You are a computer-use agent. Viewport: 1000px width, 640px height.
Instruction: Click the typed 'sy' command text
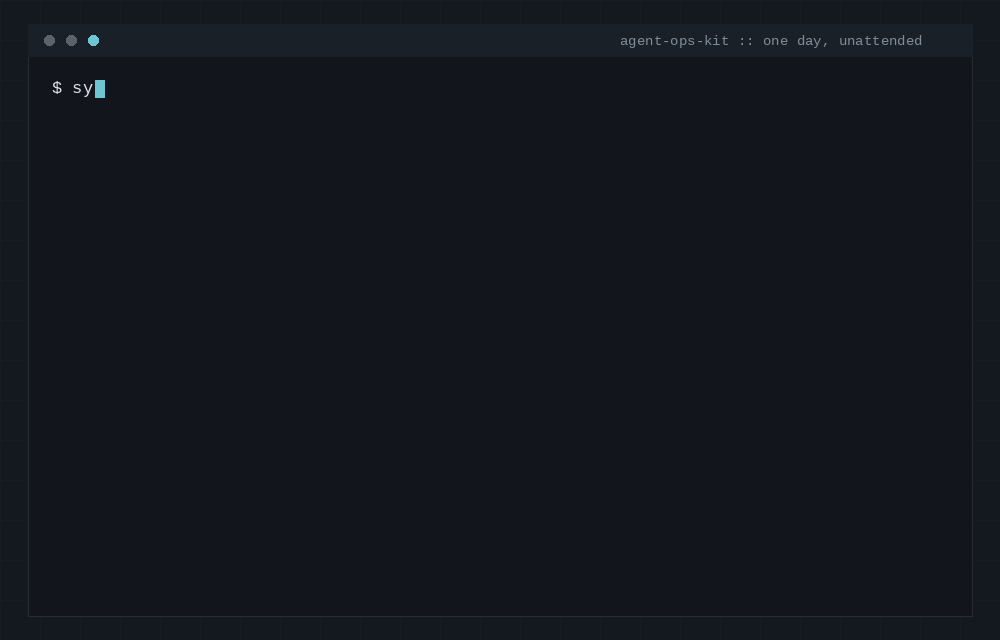pyautogui.click(x=83, y=89)
